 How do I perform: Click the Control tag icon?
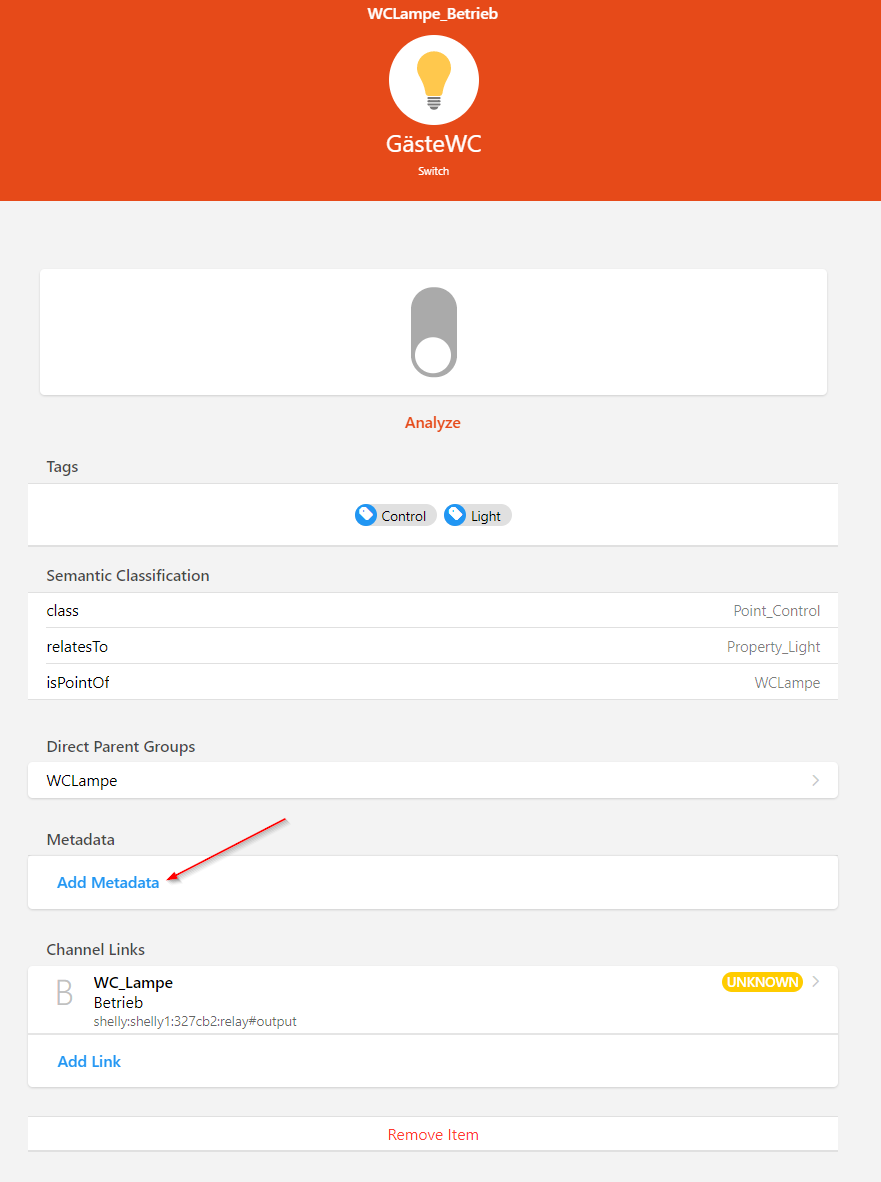click(x=366, y=515)
